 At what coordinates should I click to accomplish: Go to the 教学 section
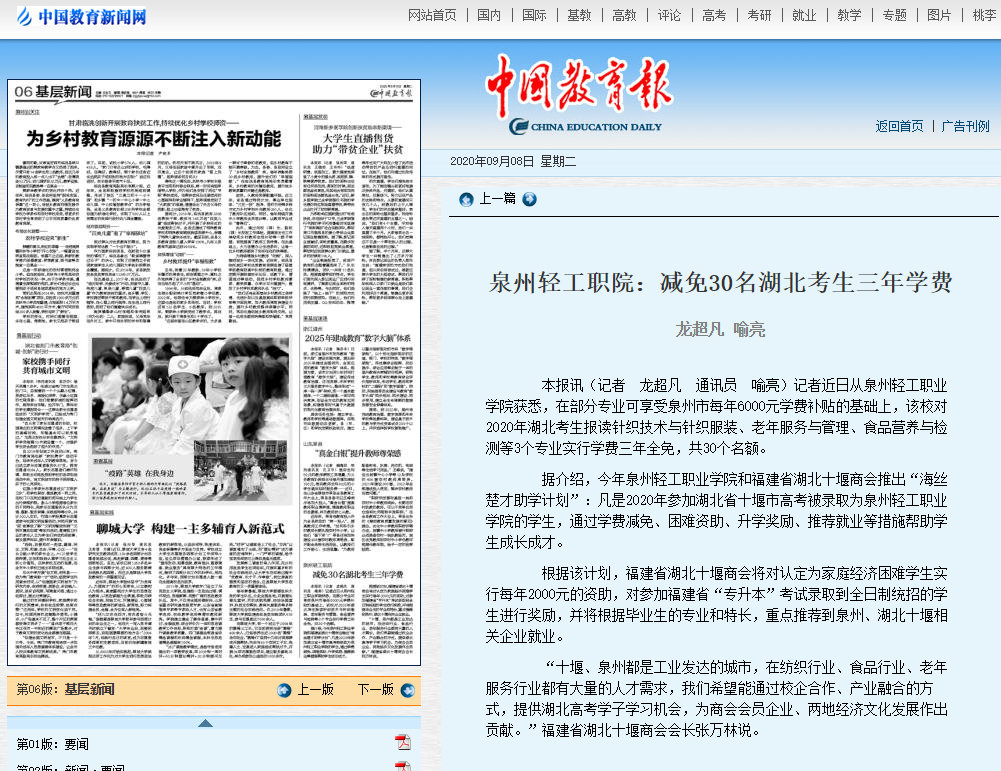tap(849, 15)
